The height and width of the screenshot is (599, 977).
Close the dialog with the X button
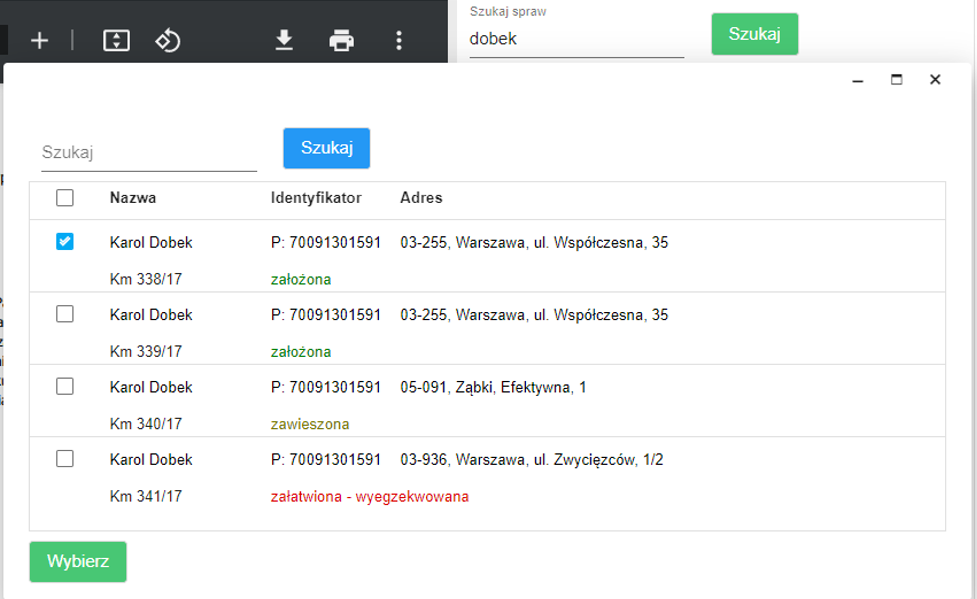pos(935,79)
